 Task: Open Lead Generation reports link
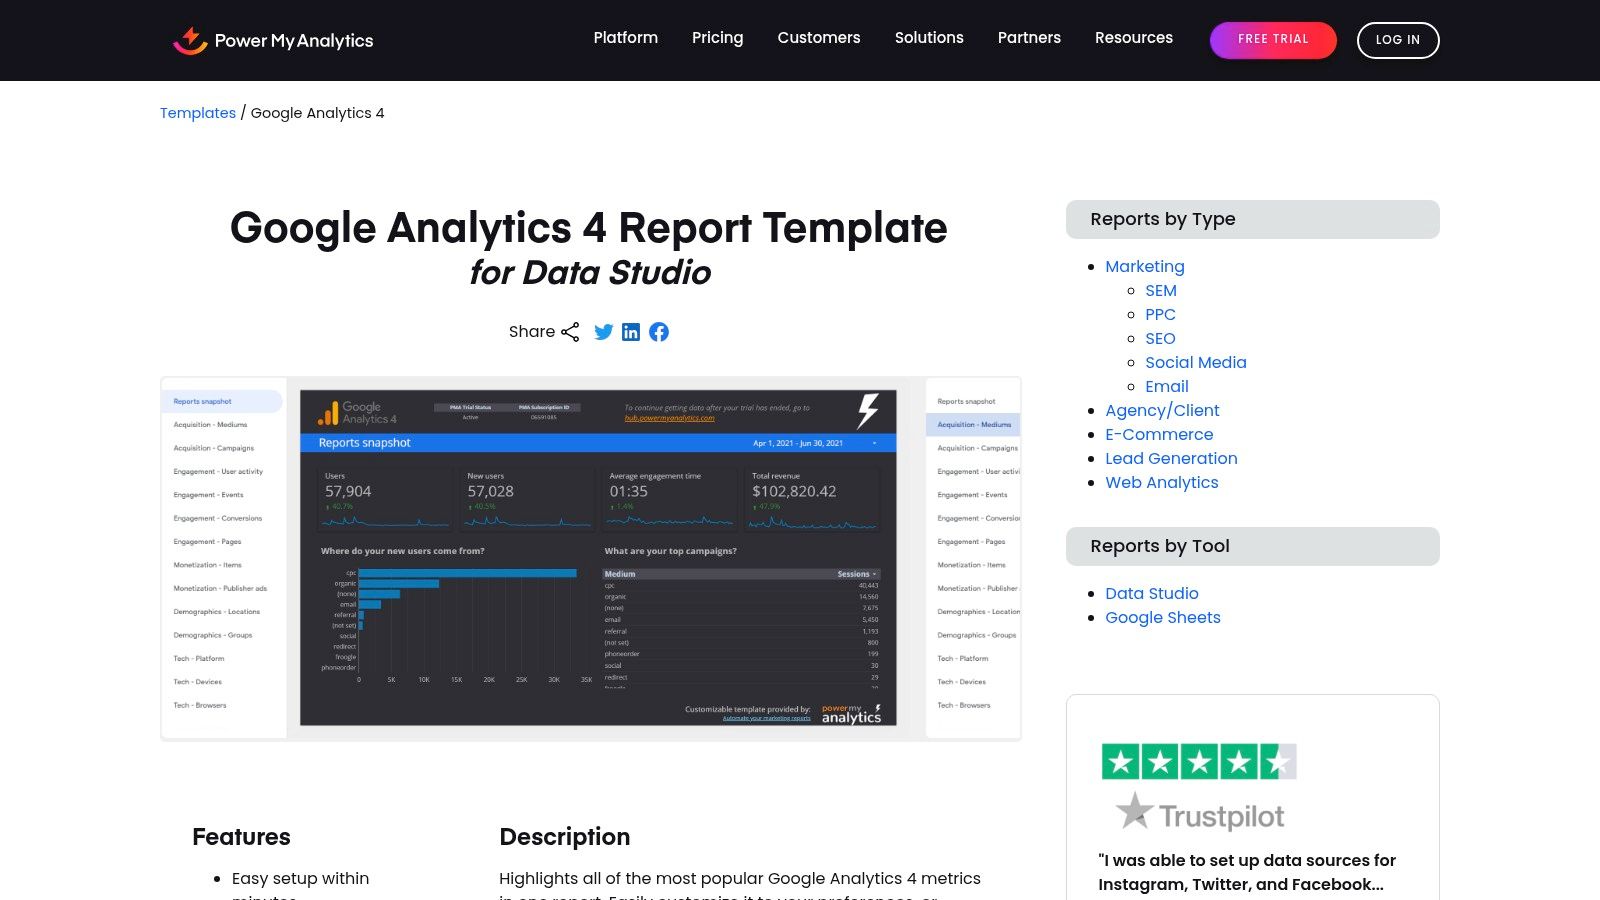(1171, 459)
